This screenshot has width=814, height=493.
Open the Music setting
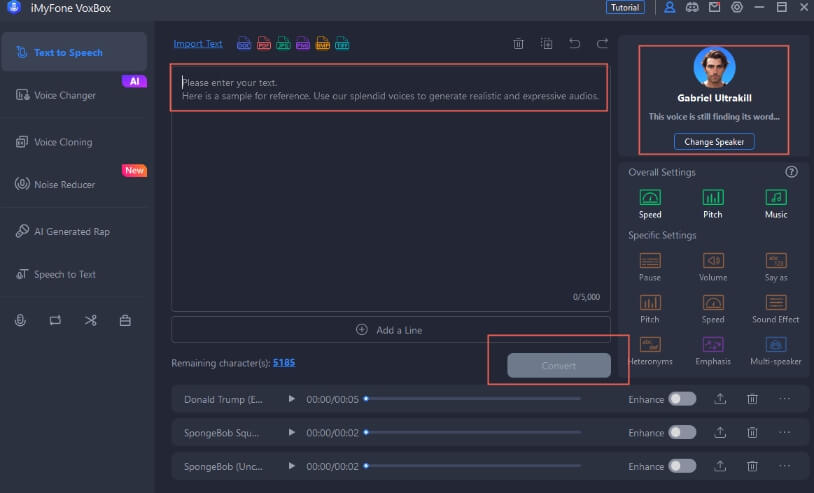coord(776,204)
